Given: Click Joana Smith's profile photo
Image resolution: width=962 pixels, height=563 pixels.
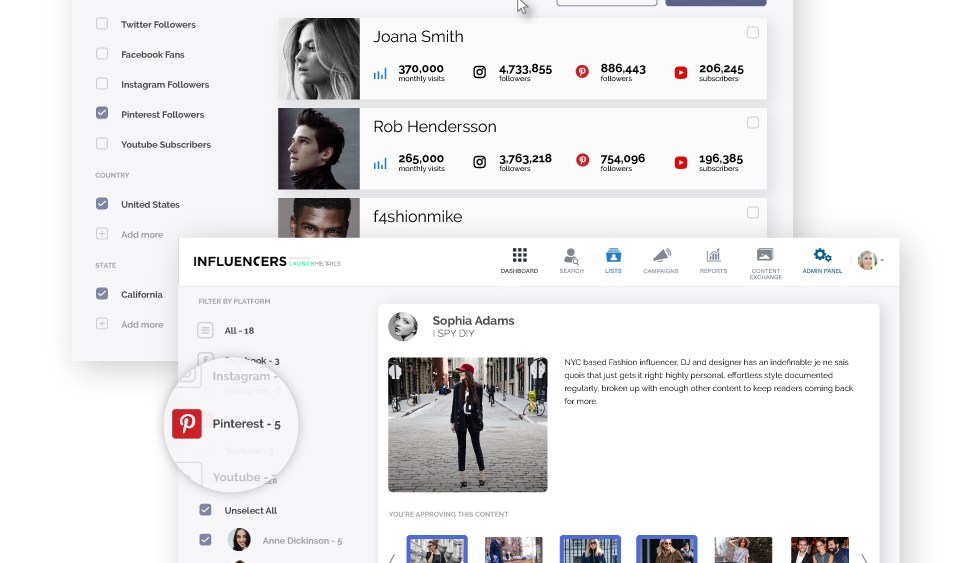Looking at the screenshot, I should point(318,59).
